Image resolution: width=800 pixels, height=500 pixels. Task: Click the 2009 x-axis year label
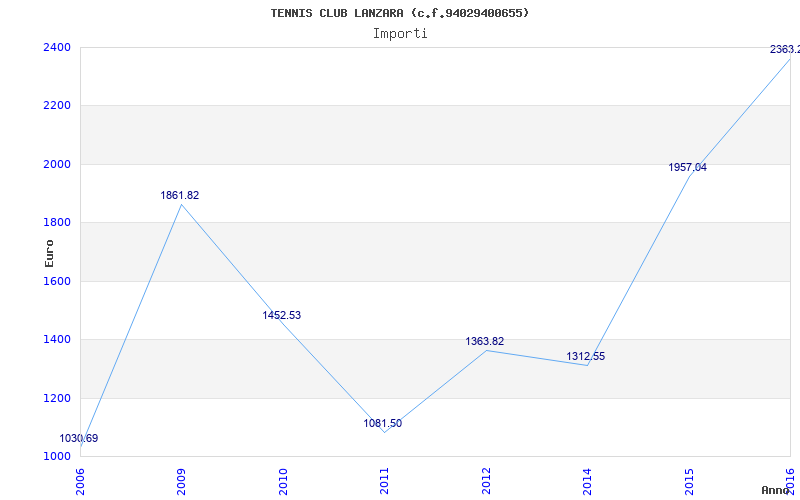(x=181, y=481)
